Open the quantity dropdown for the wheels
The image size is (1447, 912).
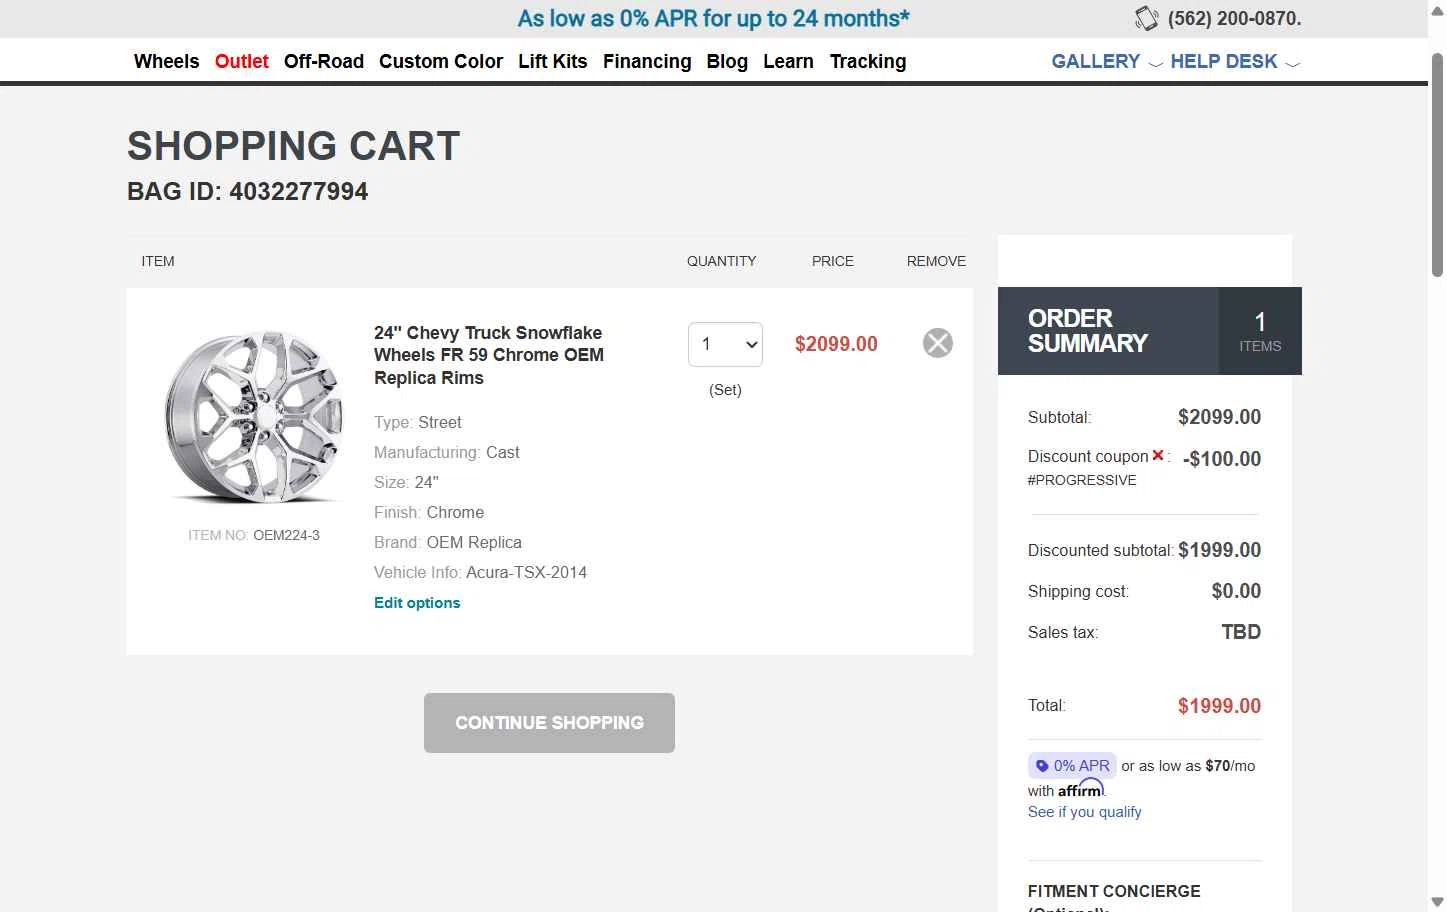[725, 344]
